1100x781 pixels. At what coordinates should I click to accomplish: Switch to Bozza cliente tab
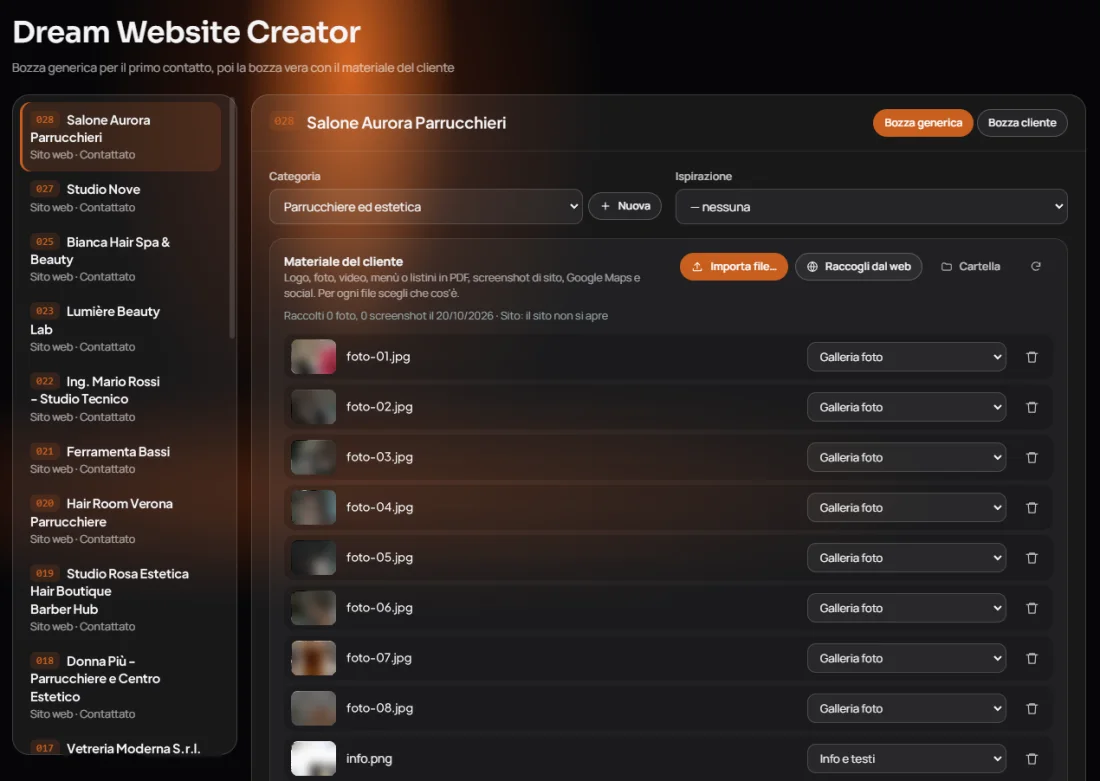tap(1022, 123)
